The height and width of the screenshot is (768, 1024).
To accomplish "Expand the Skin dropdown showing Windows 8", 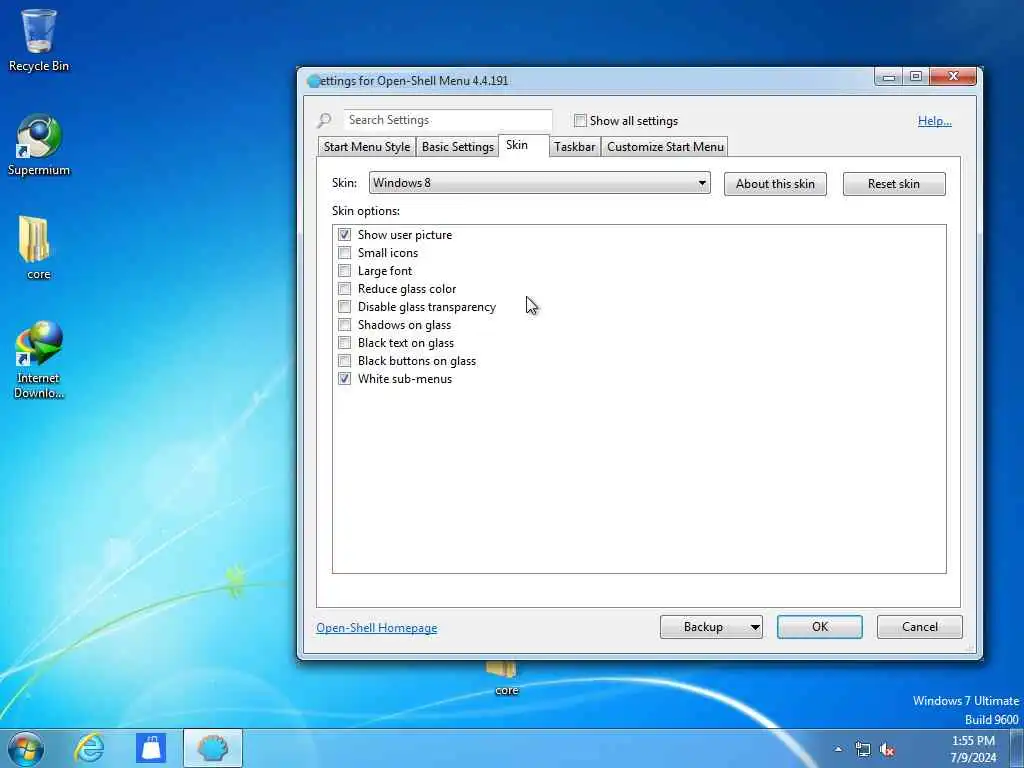I will tap(539, 183).
